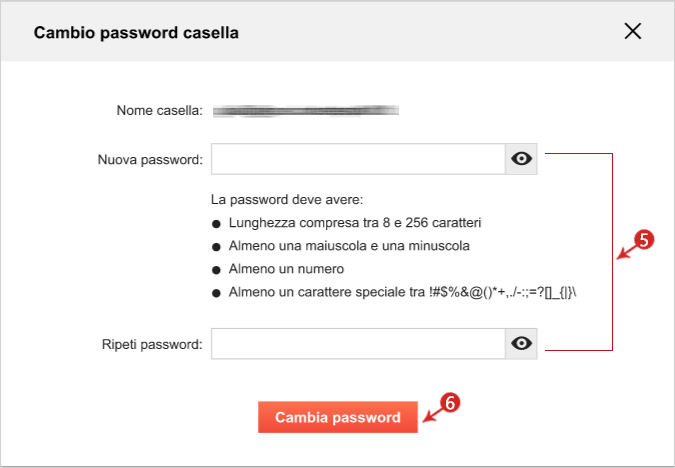Click the maiuscola e minuscola rule
The height and width of the screenshot is (468, 675).
349,246
